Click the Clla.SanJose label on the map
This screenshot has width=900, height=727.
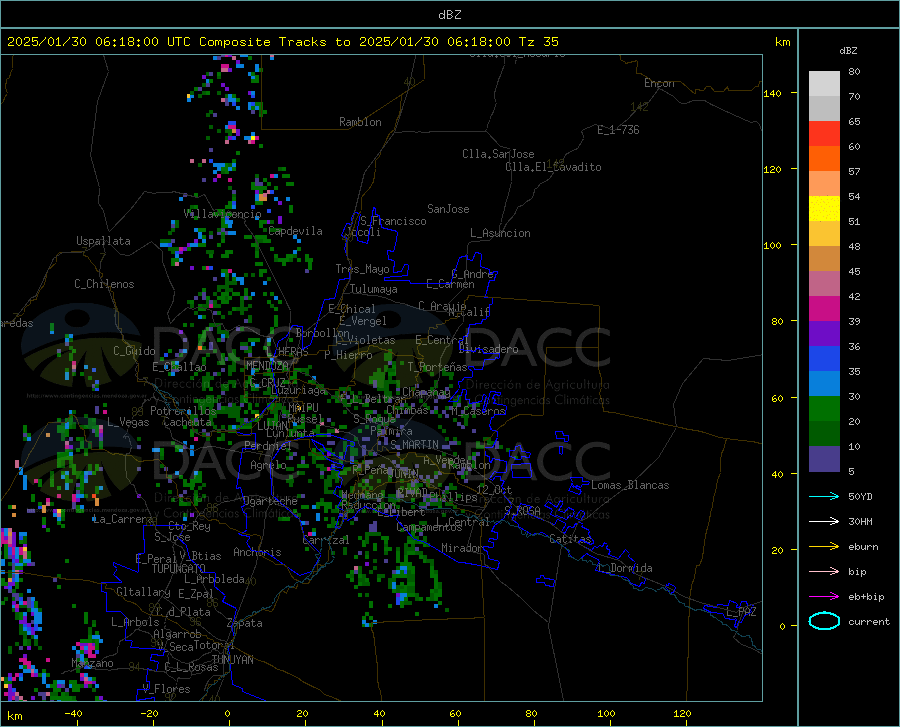pos(498,154)
